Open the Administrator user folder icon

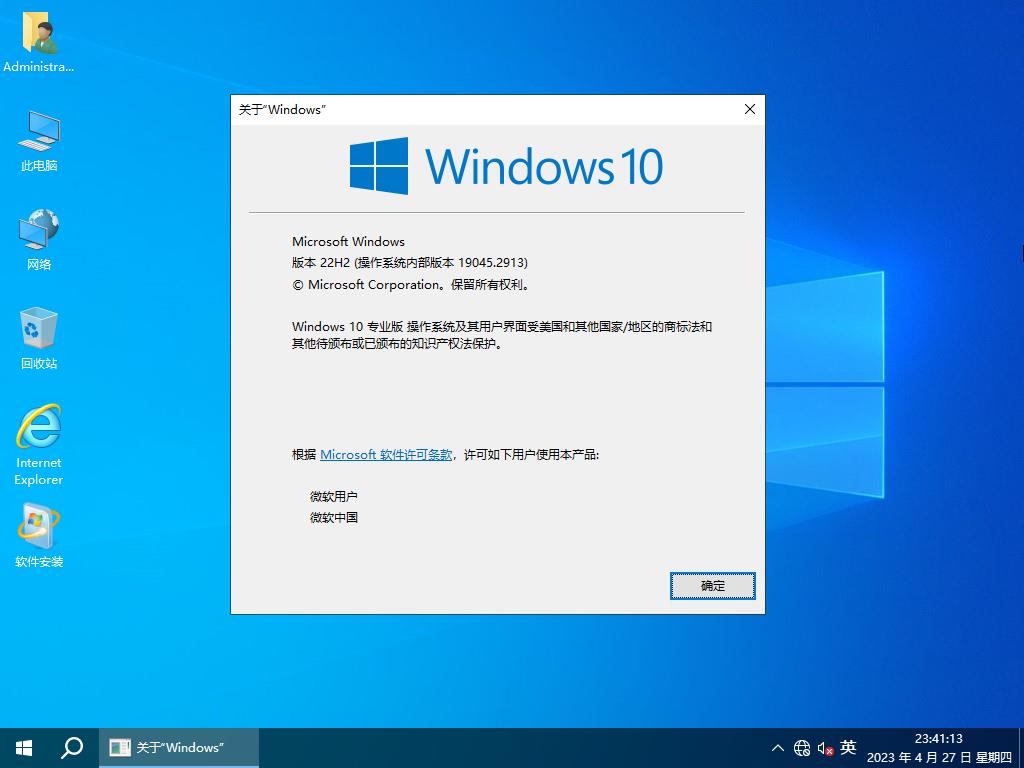point(39,35)
